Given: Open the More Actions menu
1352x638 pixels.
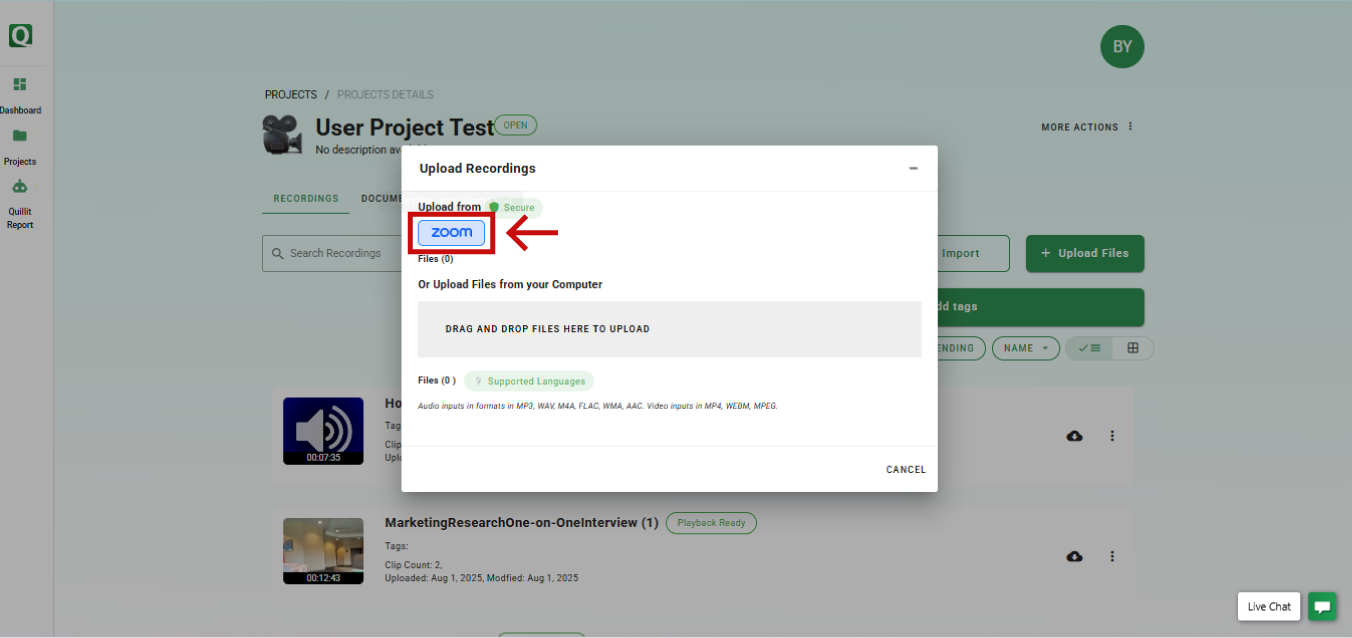Looking at the screenshot, I should point(1087,127).
